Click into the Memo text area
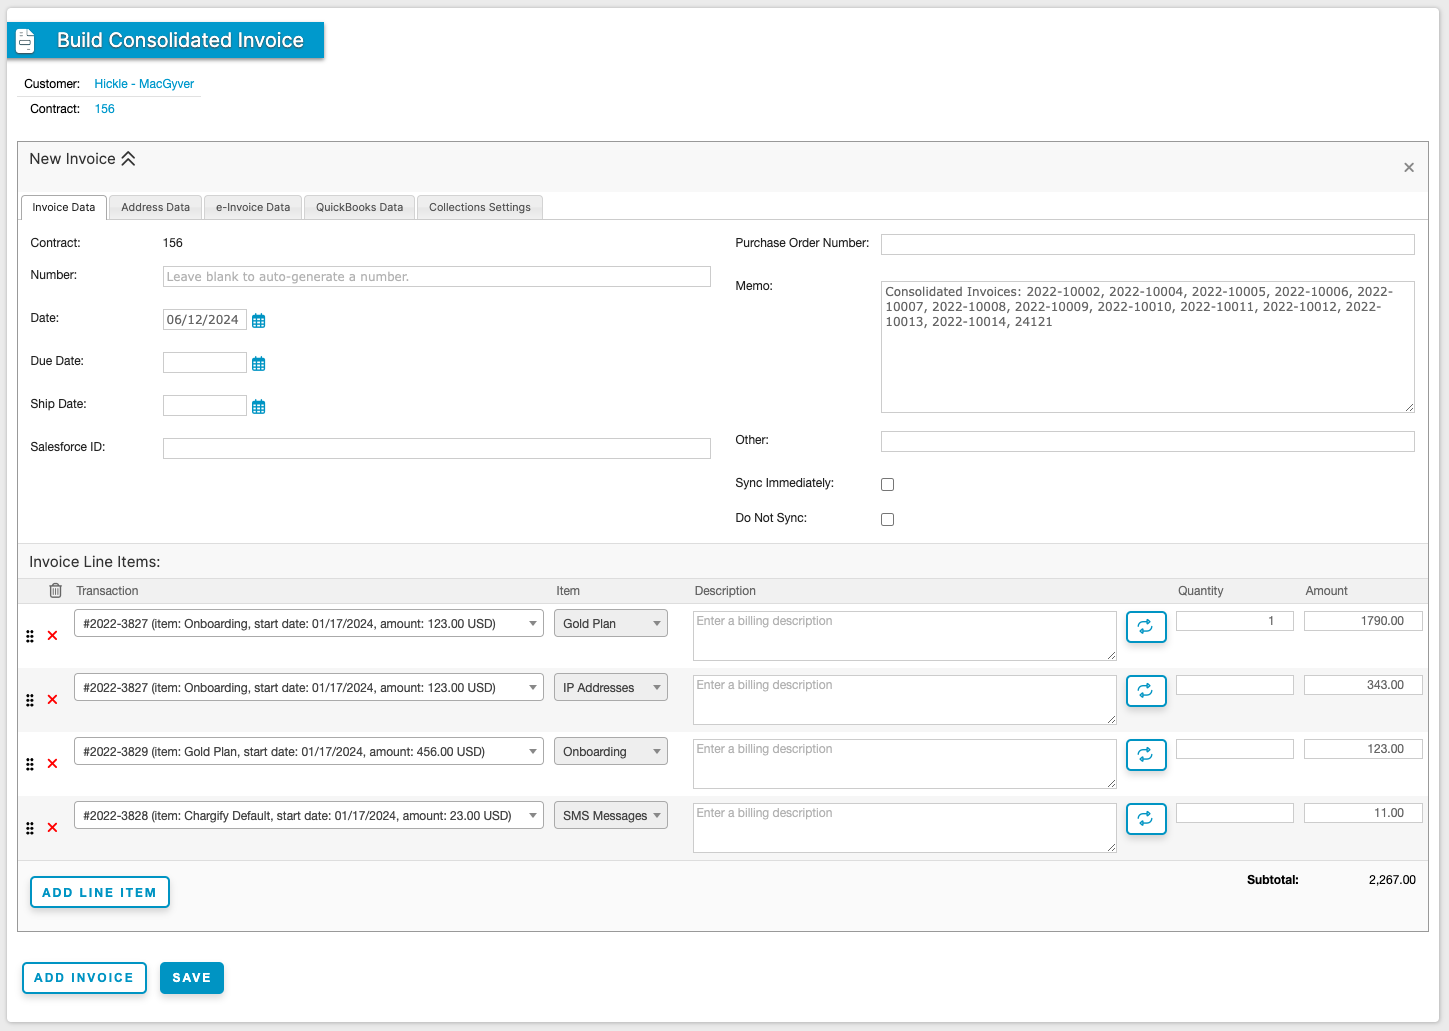This screenshot has width=1449, height=1031. tap(1148, 347)
